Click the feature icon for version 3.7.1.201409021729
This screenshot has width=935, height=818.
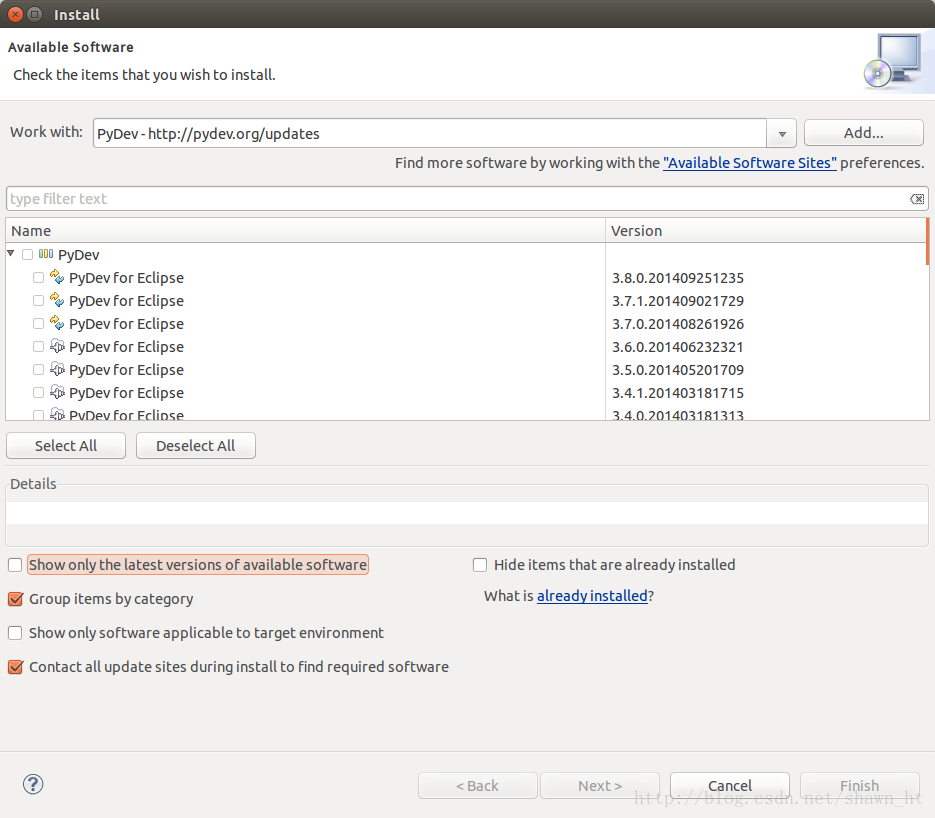pos(57,300)
